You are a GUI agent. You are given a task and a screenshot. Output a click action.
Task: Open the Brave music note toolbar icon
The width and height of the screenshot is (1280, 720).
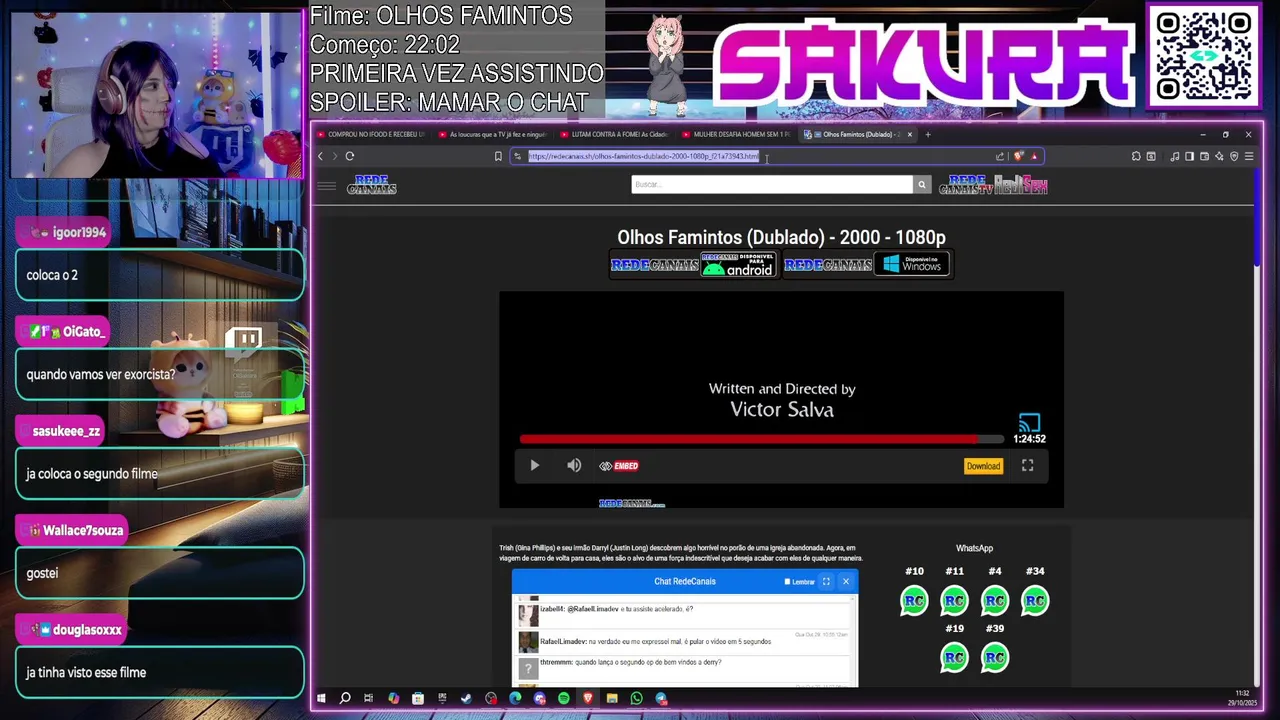(1175, 156)
